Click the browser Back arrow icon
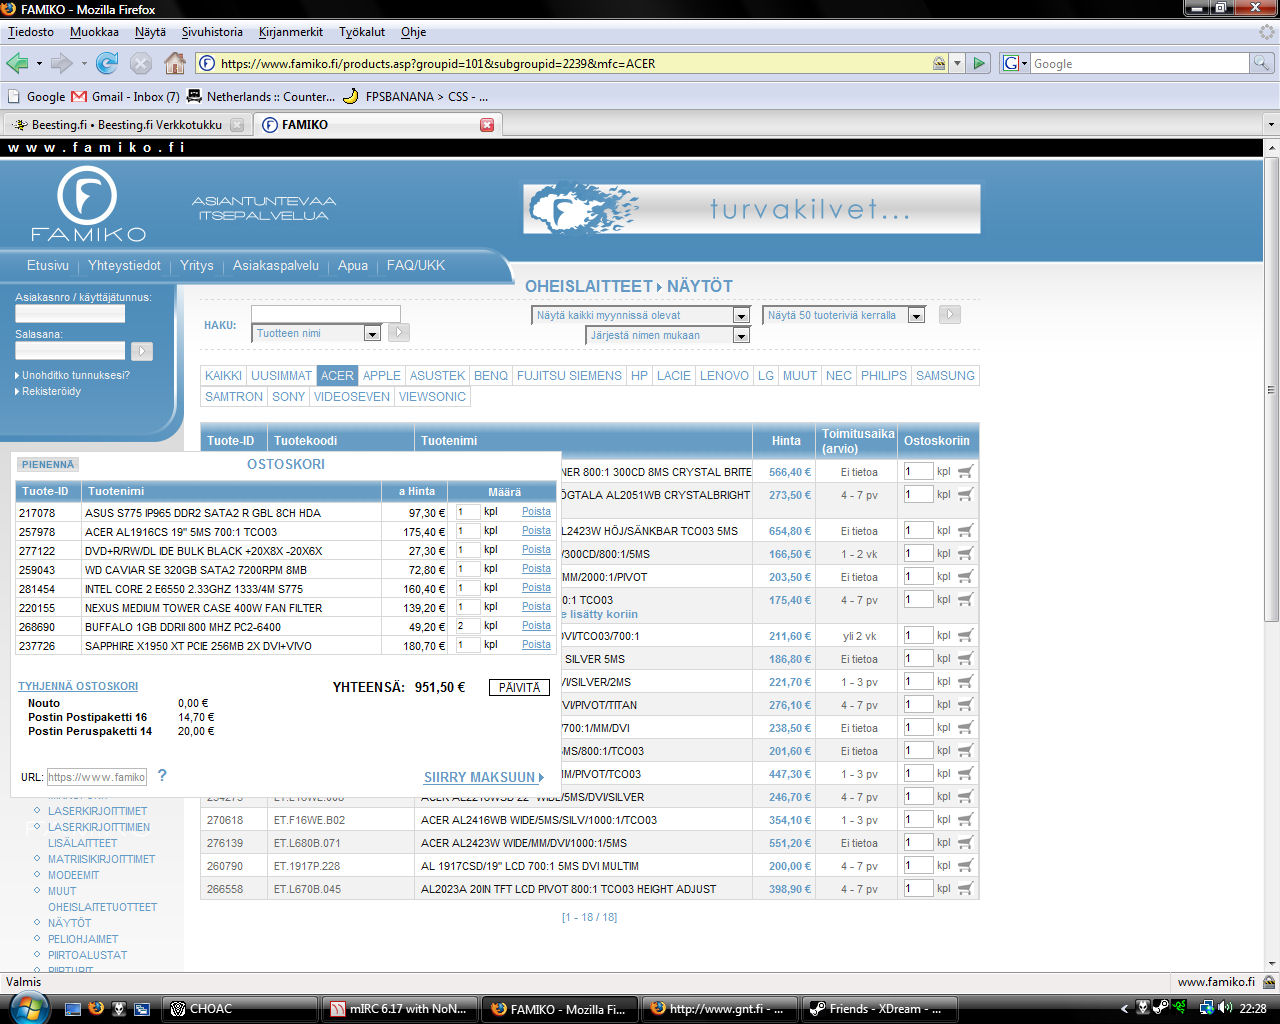The height and width of the screenshot is (1024, 1280). coord(17,63)
